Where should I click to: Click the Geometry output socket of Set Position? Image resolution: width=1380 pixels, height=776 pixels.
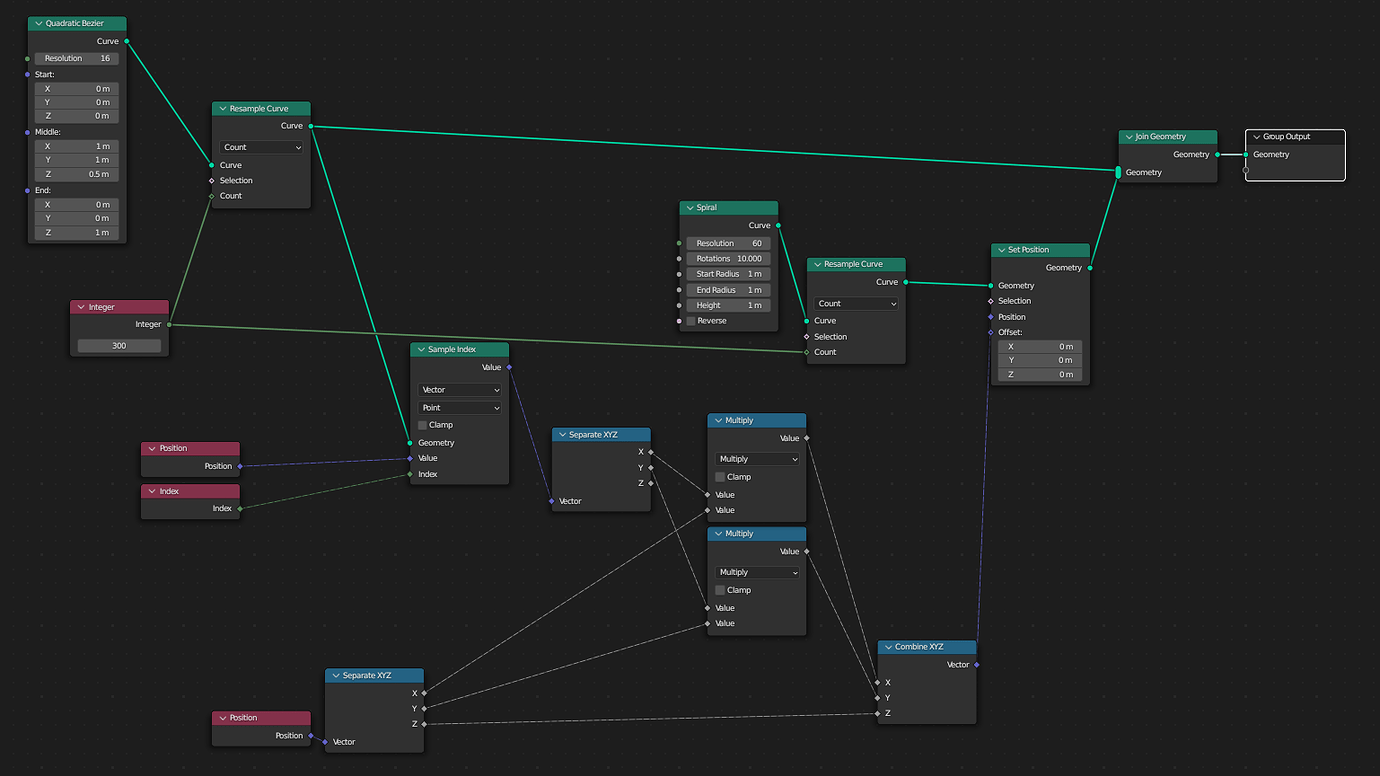(1090, 267)
